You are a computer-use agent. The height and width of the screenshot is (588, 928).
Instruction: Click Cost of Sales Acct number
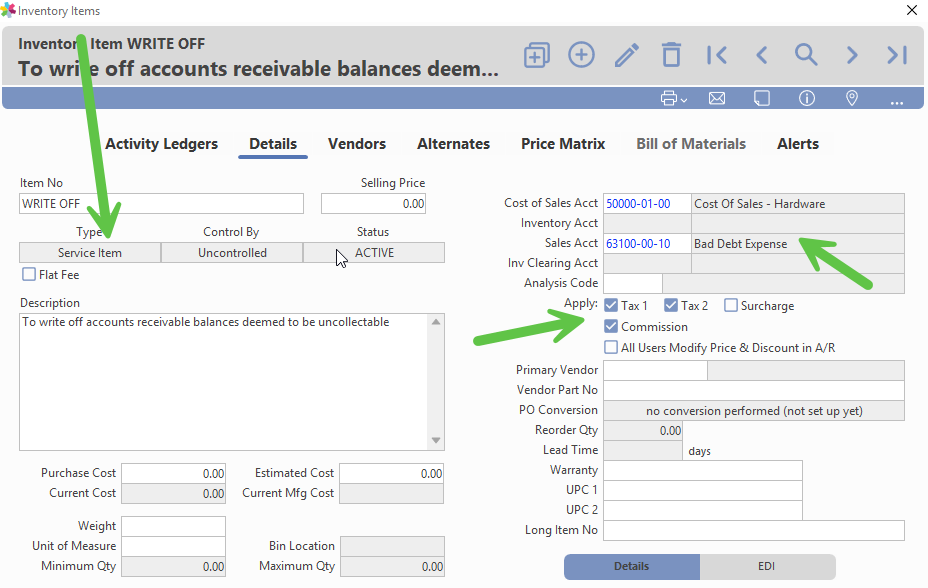click(647, 203)
